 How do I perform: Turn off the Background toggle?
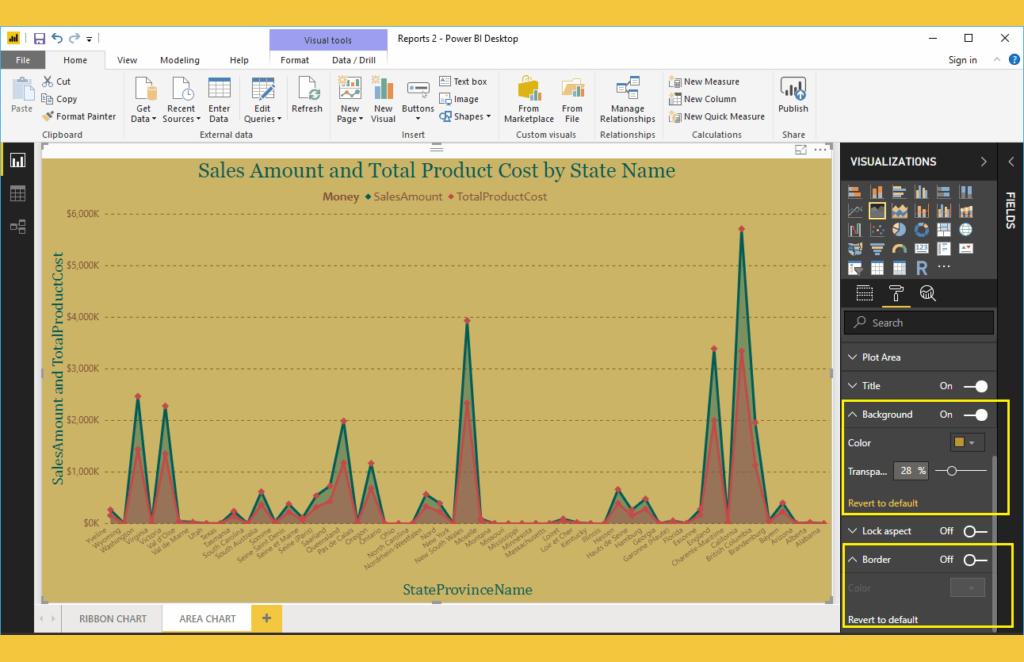(x=975, y=414)
